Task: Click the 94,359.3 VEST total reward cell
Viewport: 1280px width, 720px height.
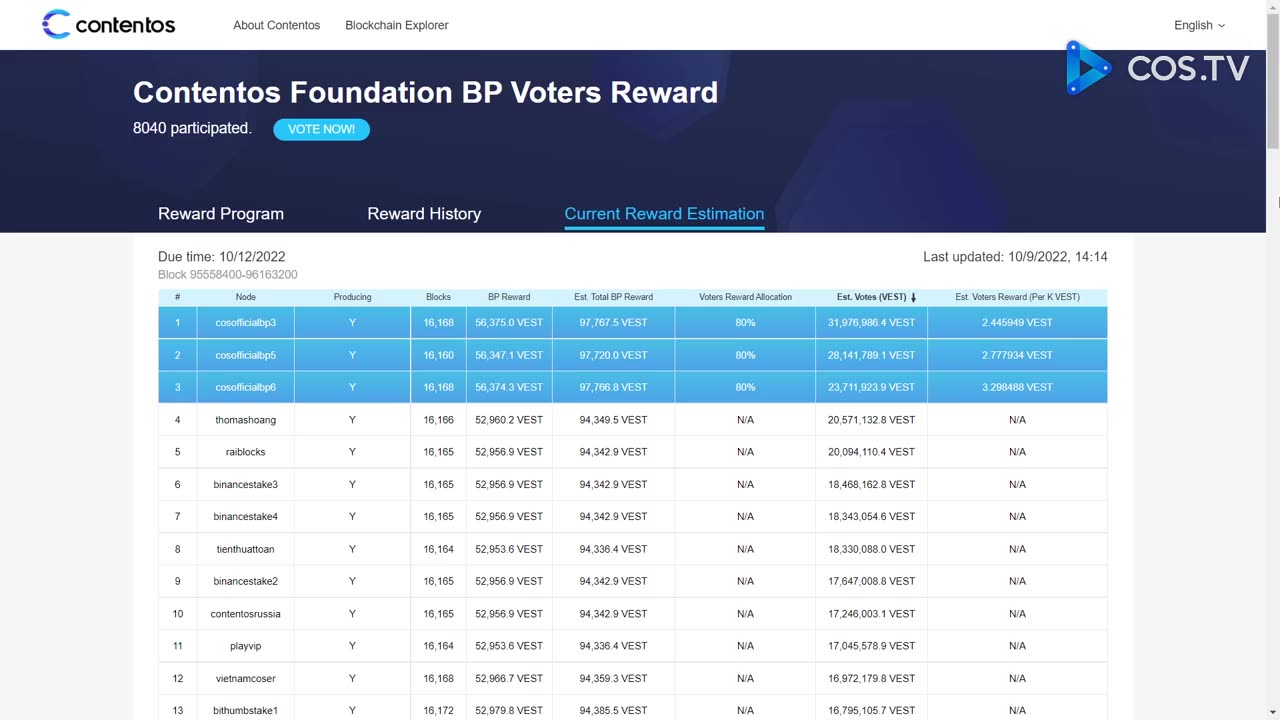Action: (613, 679)
